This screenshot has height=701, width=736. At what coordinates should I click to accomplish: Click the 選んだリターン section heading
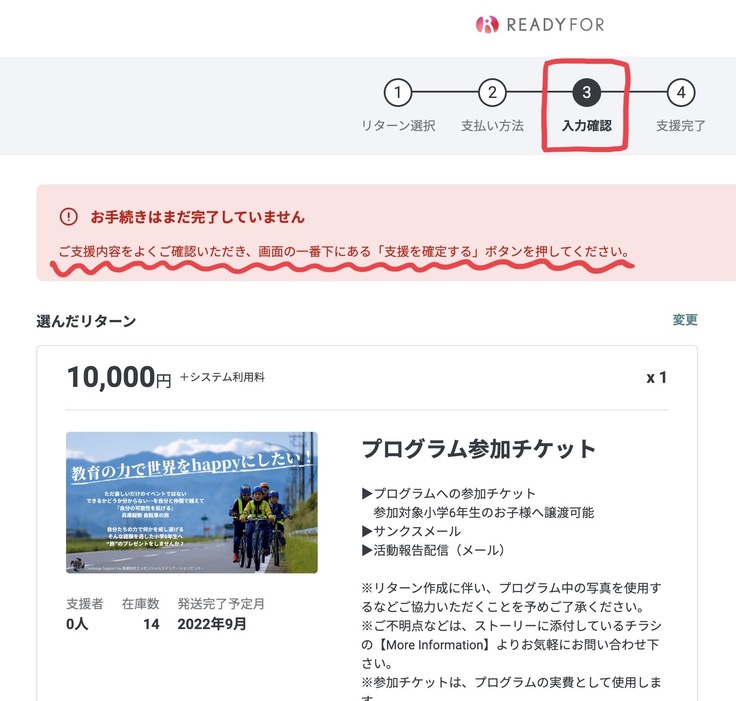pyautogui.click(x=86, y=321)
